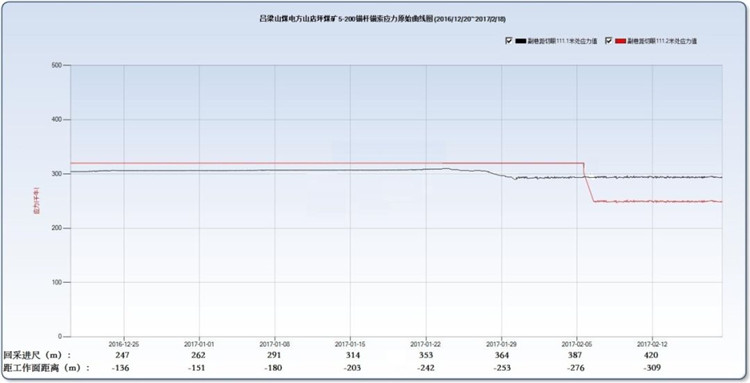Click the chart title with date range 2016/12/20
Screen dimensions: 750x383
click(382, 19)
